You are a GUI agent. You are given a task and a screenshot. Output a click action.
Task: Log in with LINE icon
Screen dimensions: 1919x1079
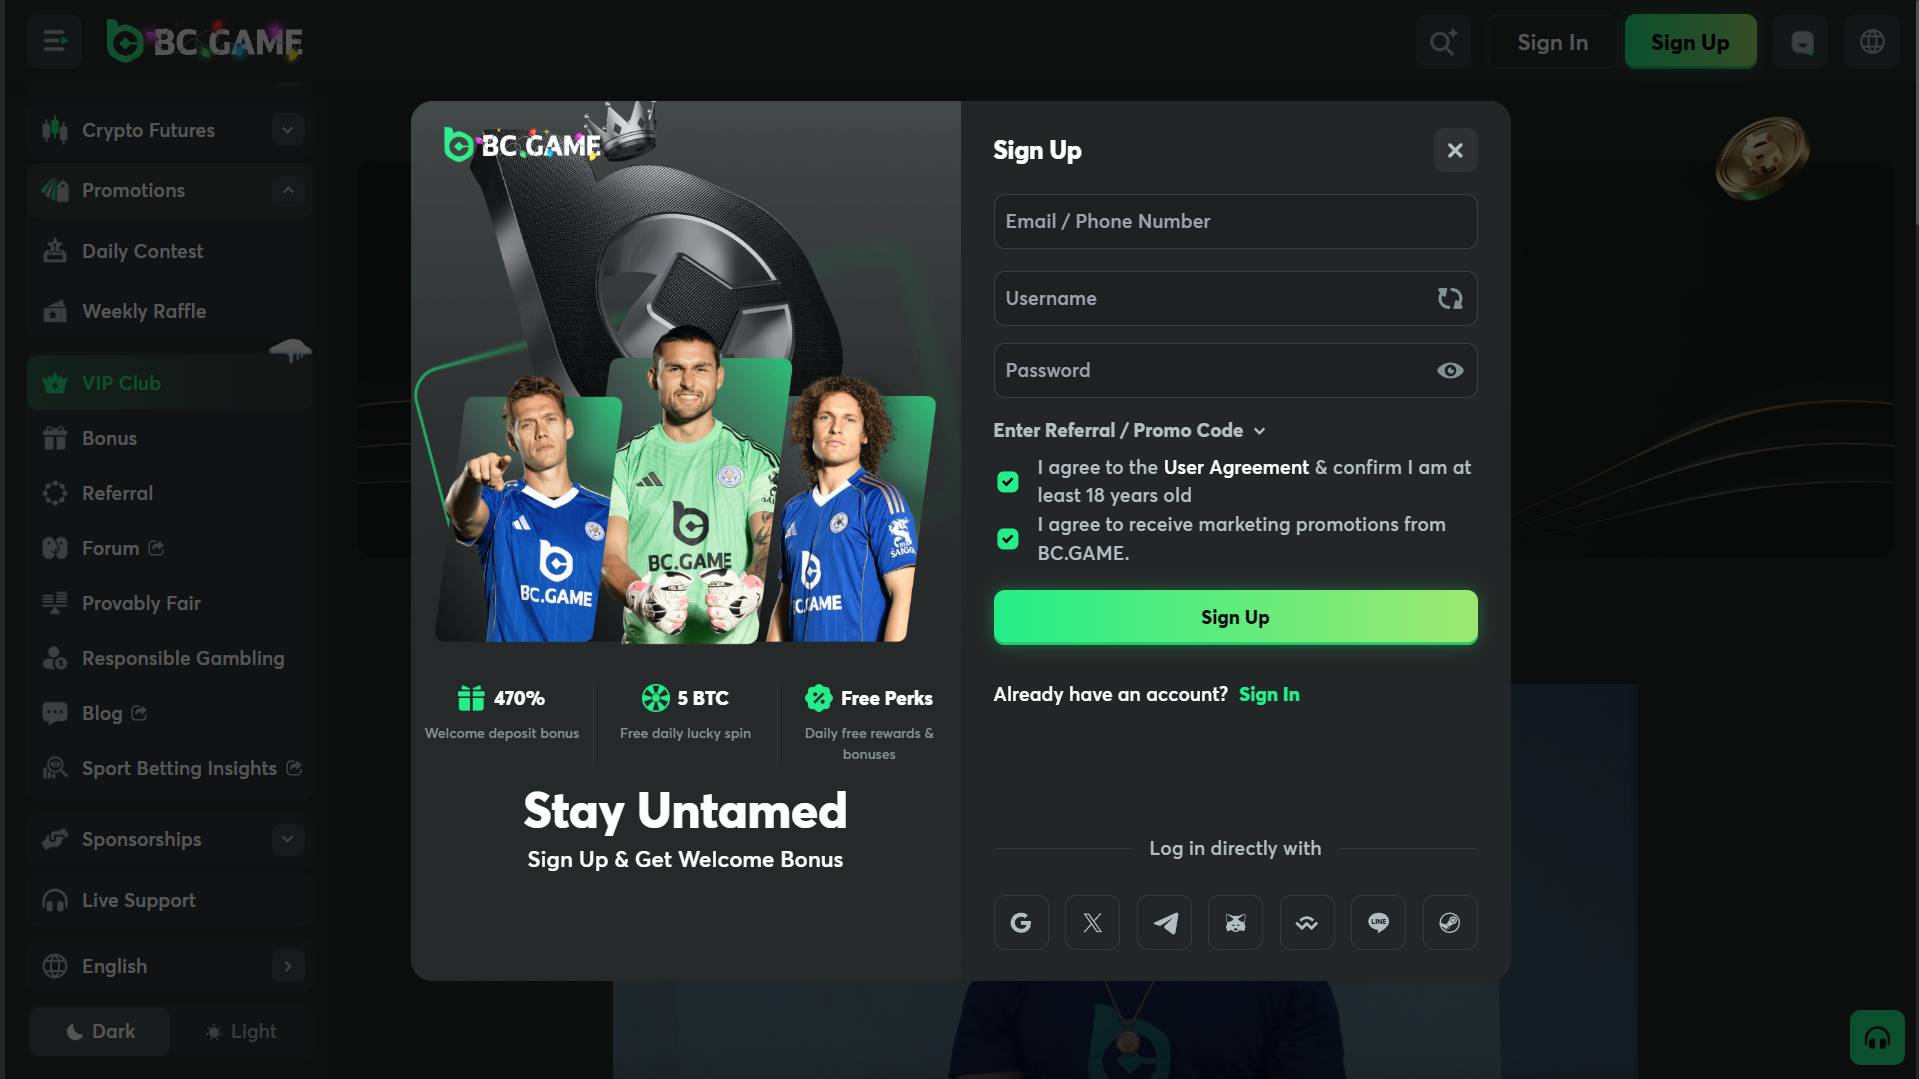1378,922
